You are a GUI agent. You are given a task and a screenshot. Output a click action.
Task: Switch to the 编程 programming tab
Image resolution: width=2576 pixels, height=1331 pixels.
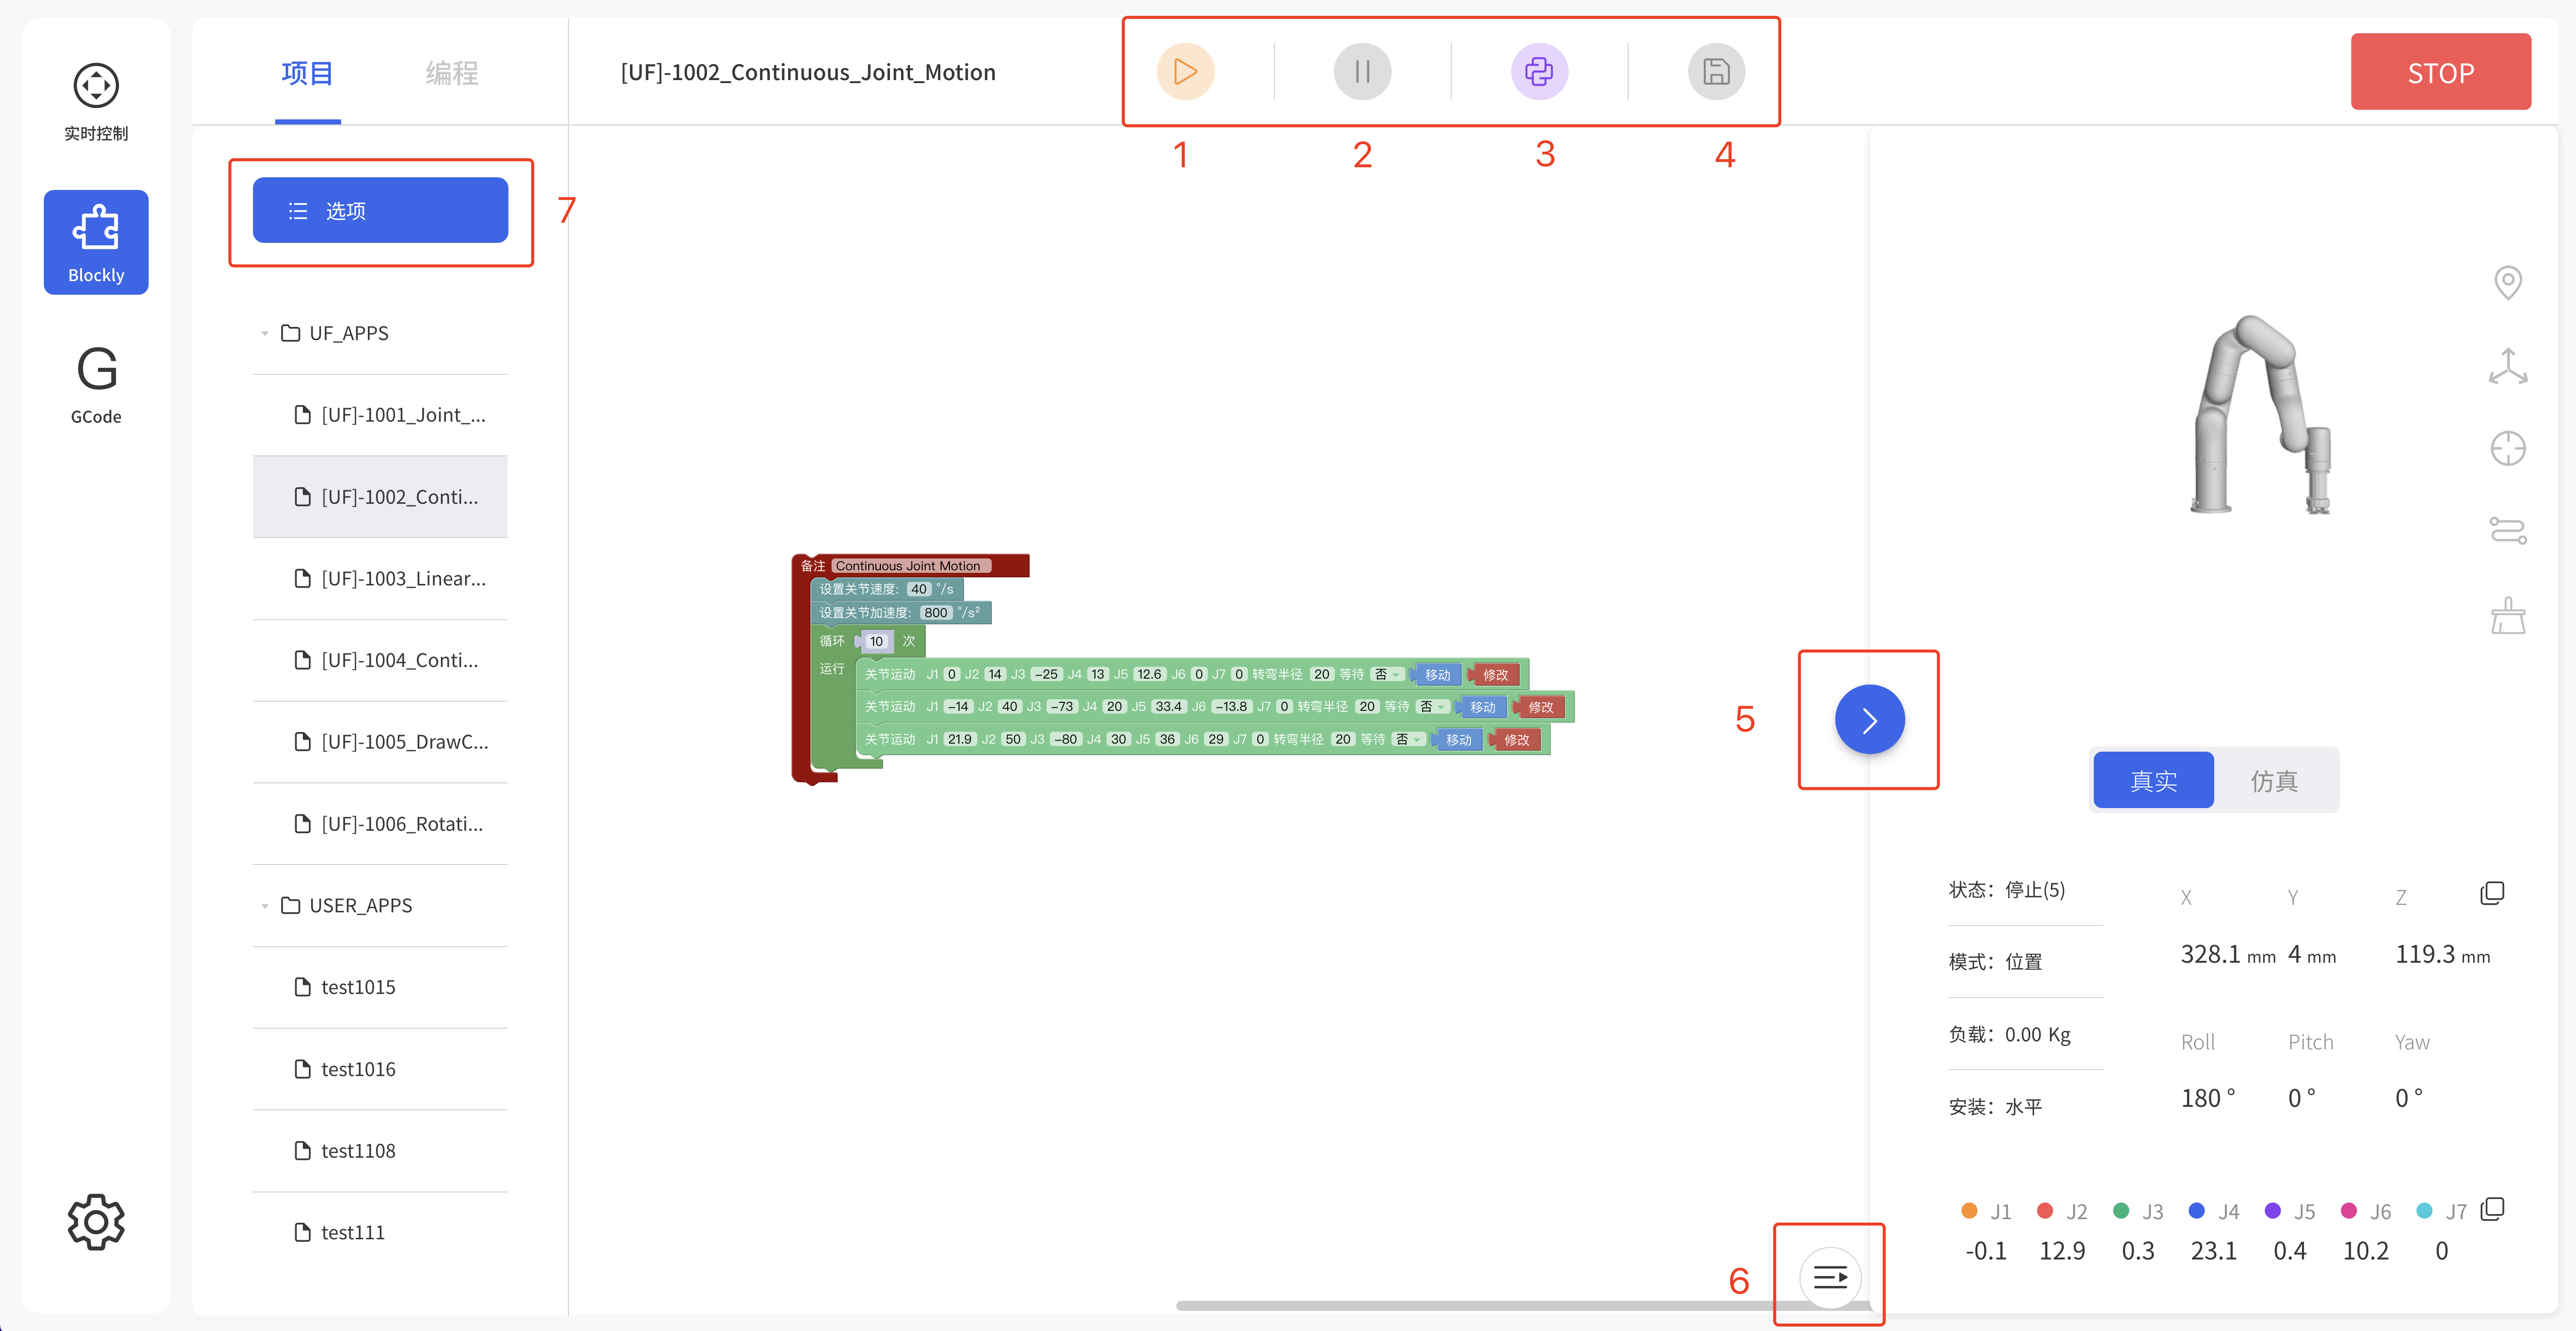(452, 73)
